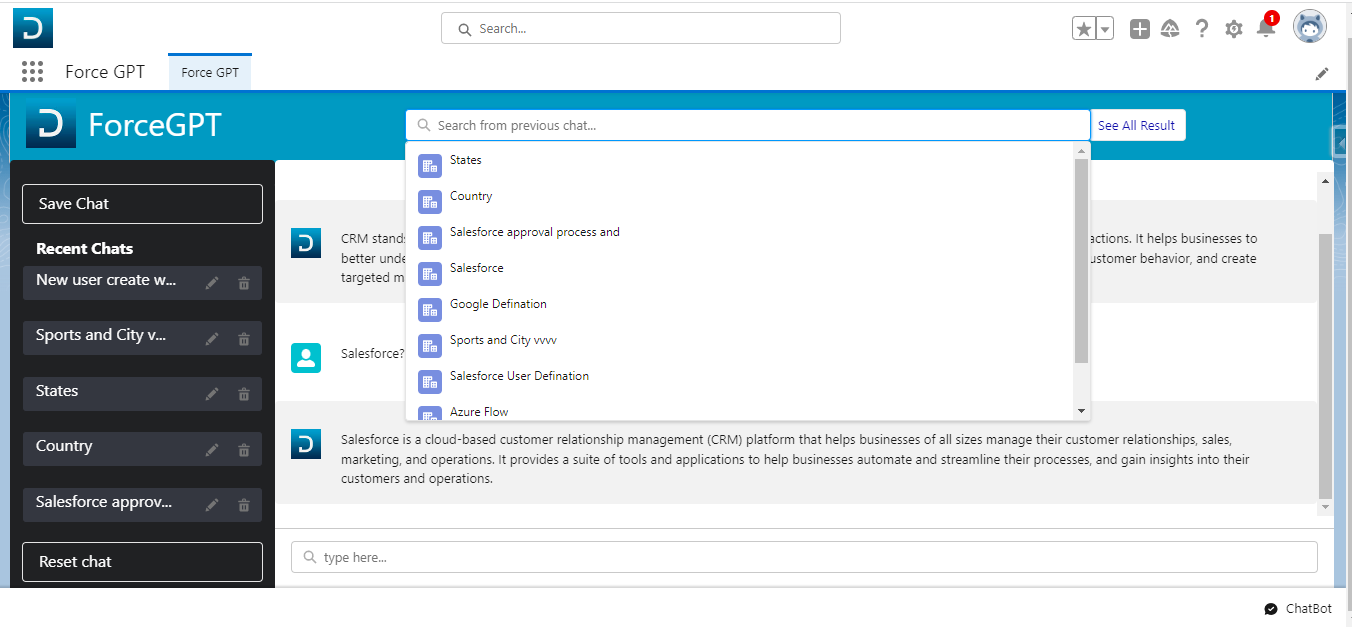Screen dimensions: 1352x627
Task: Click the favorites star icon
Action: [x=1084, y=29]
